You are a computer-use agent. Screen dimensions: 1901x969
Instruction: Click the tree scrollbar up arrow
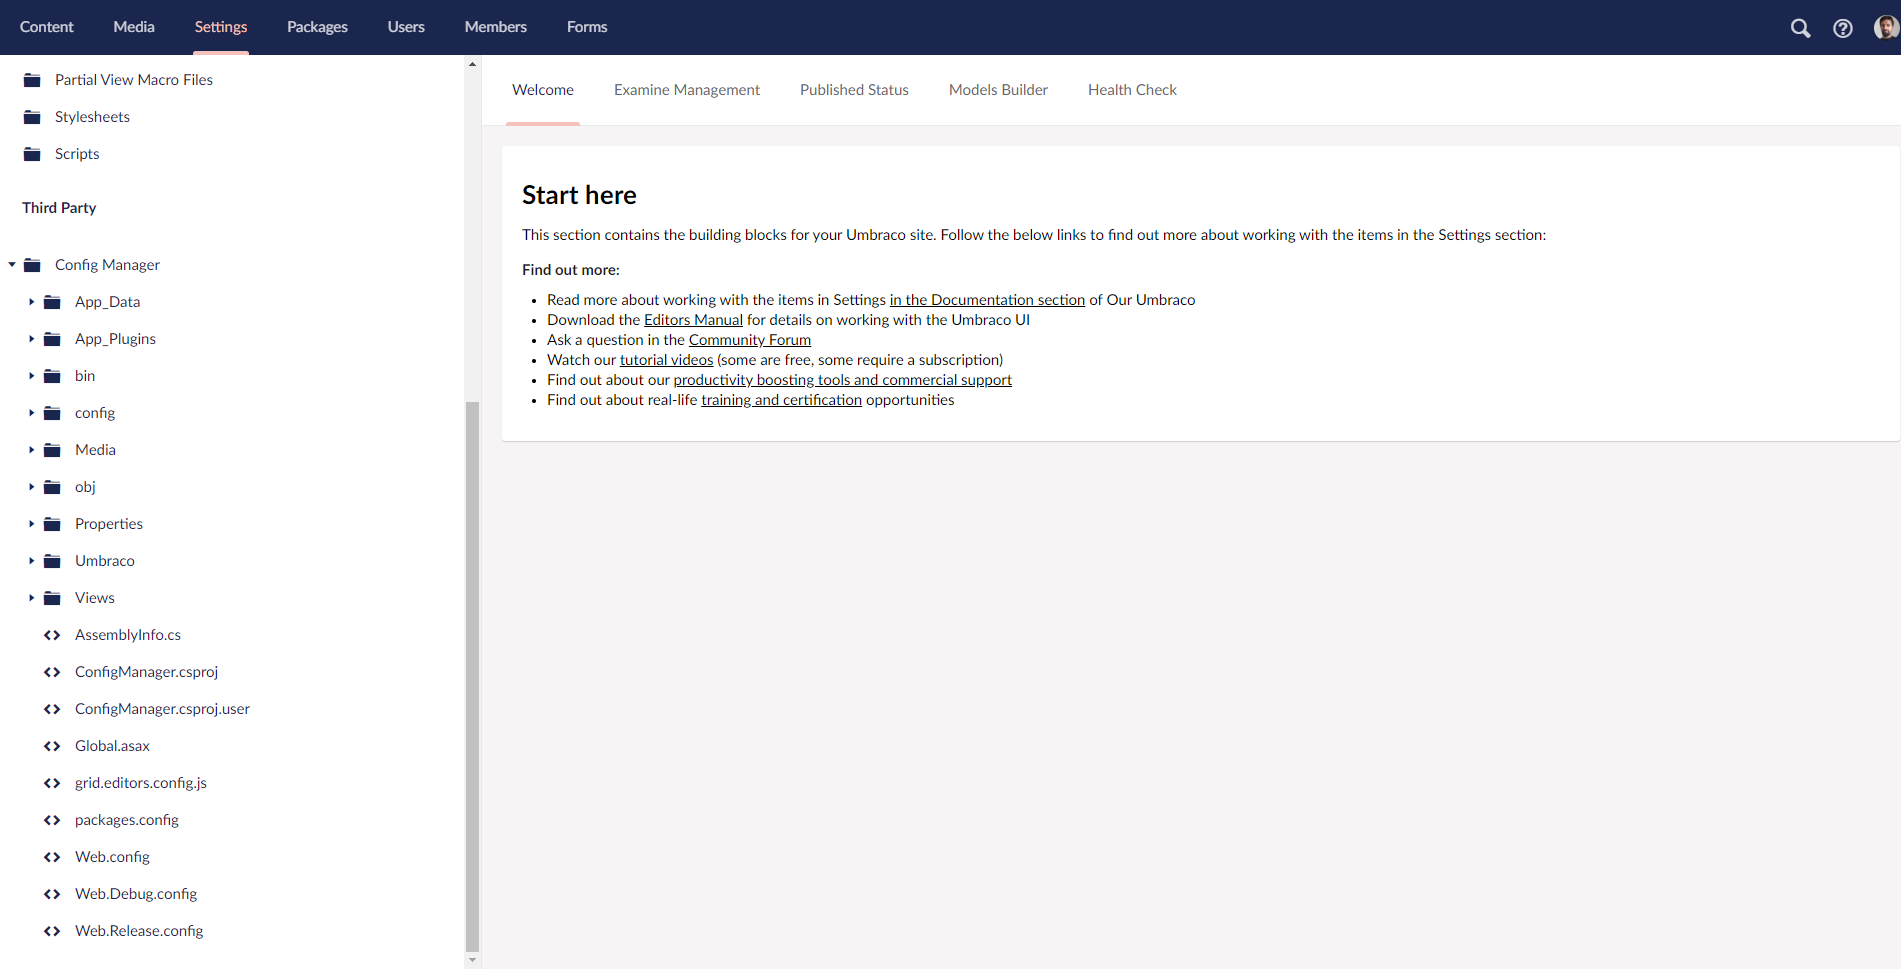coord(472,64)
